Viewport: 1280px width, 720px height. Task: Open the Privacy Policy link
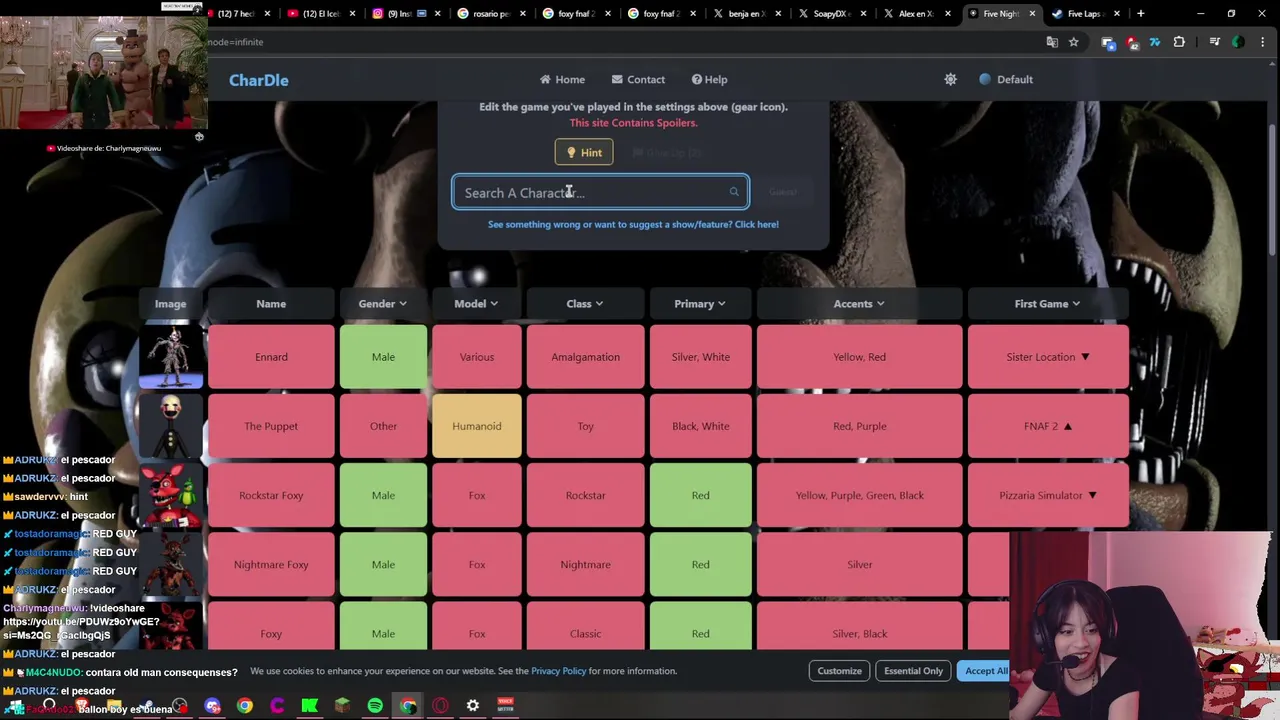558,671
